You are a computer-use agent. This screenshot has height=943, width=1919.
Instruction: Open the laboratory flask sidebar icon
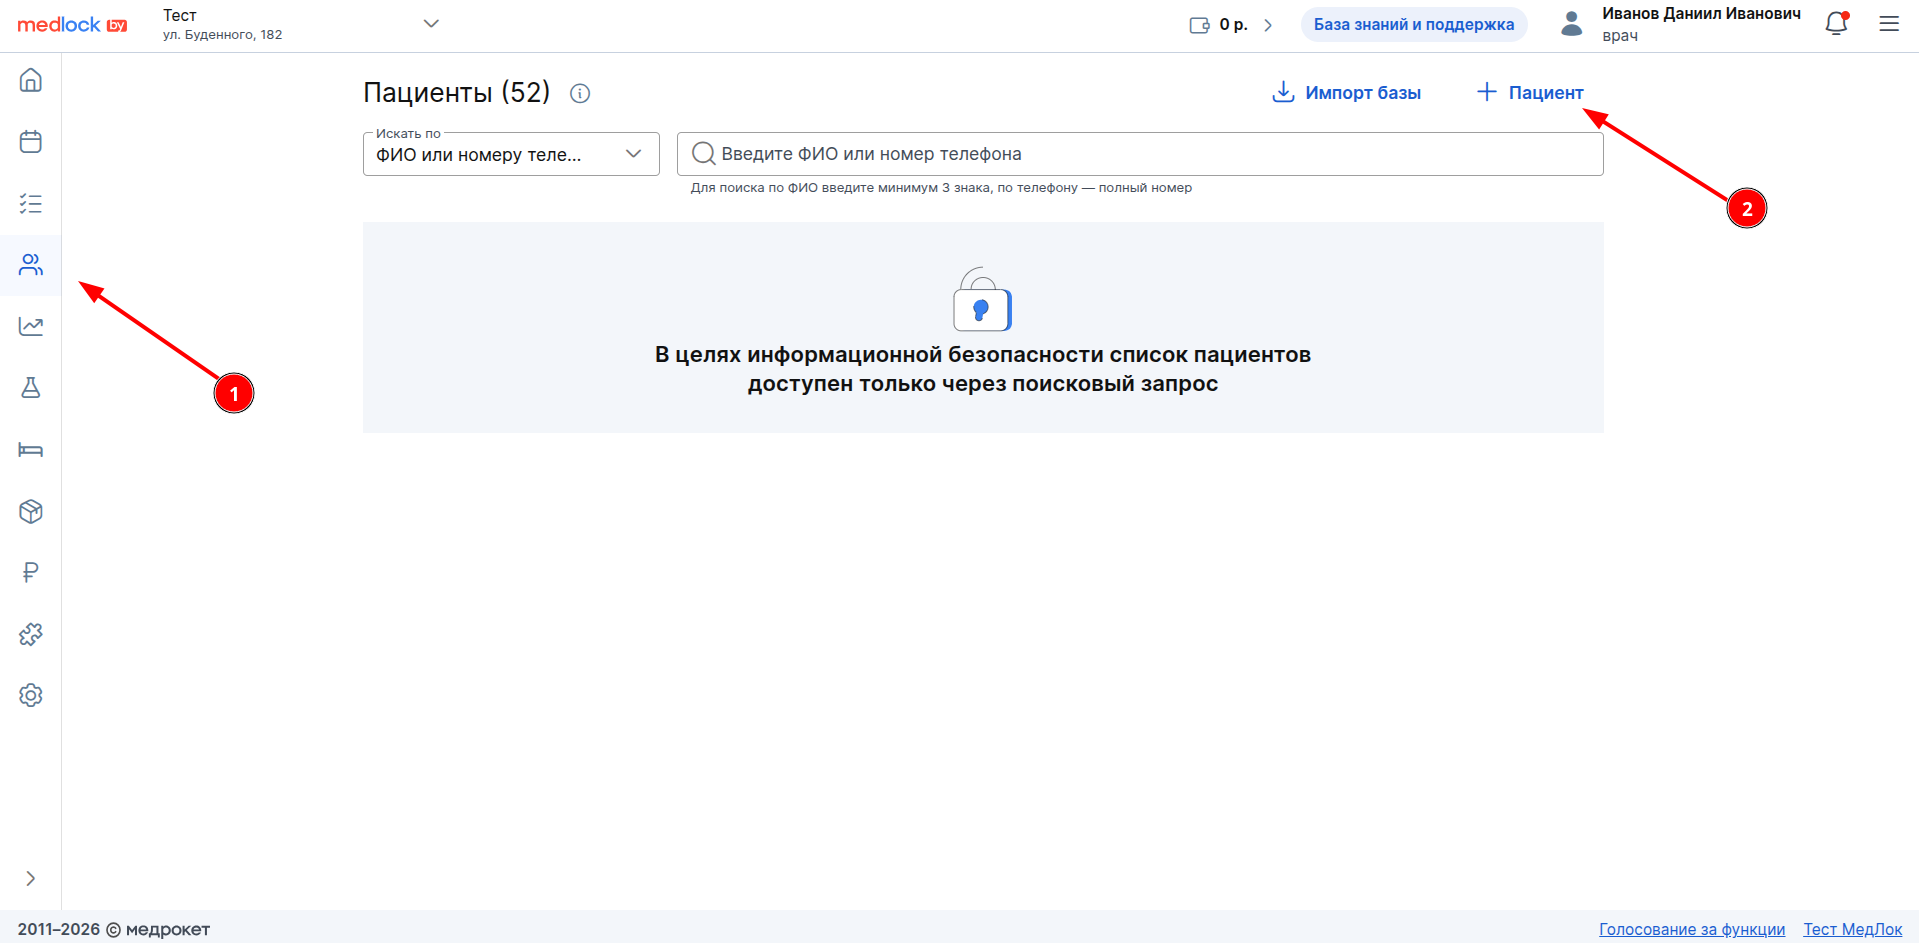click(31, 388)
